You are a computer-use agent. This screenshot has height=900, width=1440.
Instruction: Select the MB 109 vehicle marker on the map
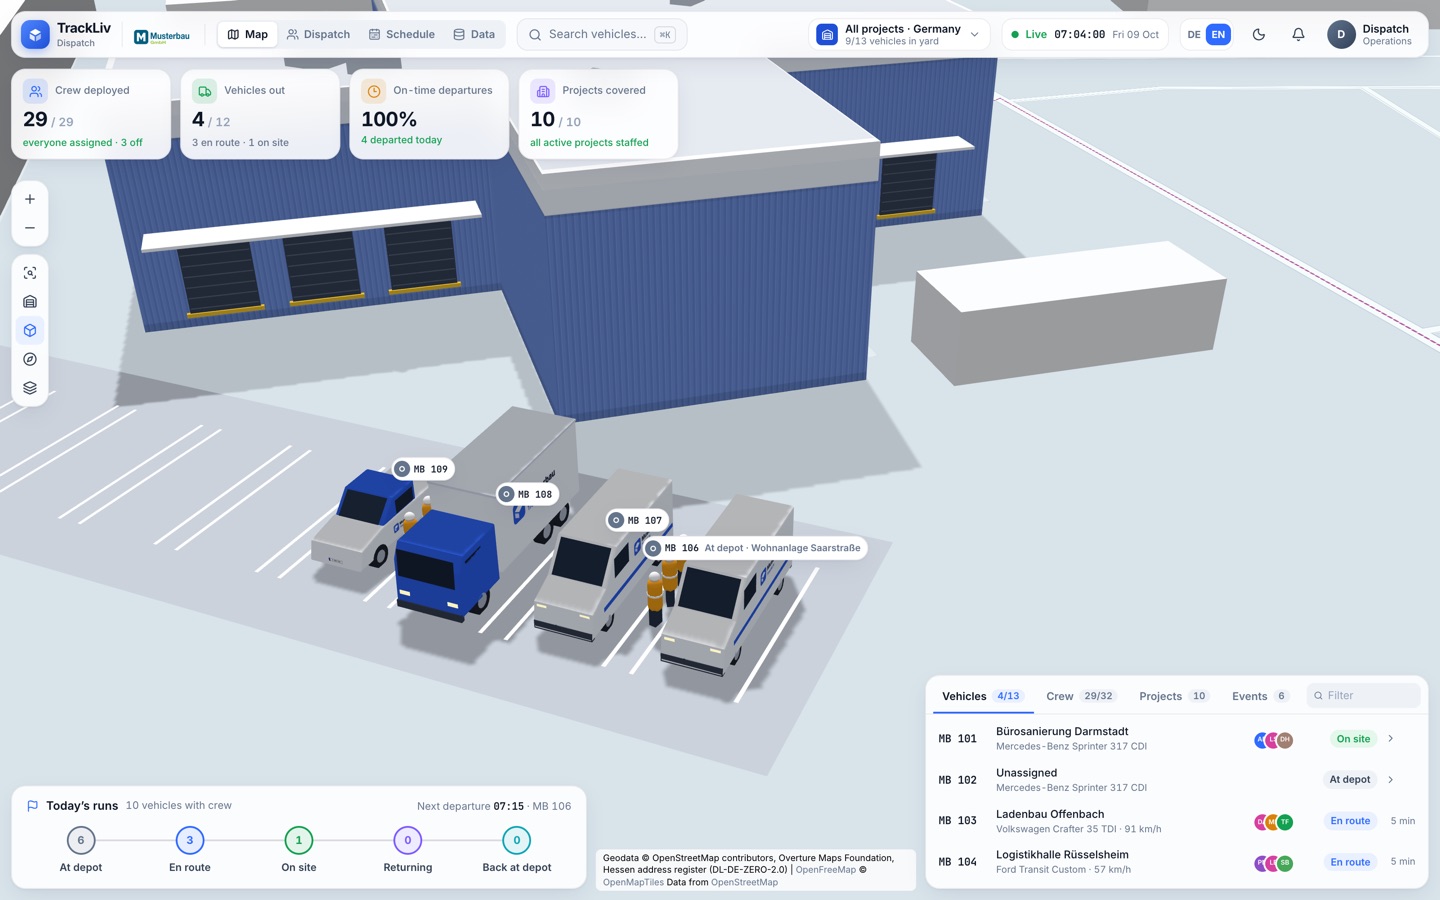(x=423, y=469)
